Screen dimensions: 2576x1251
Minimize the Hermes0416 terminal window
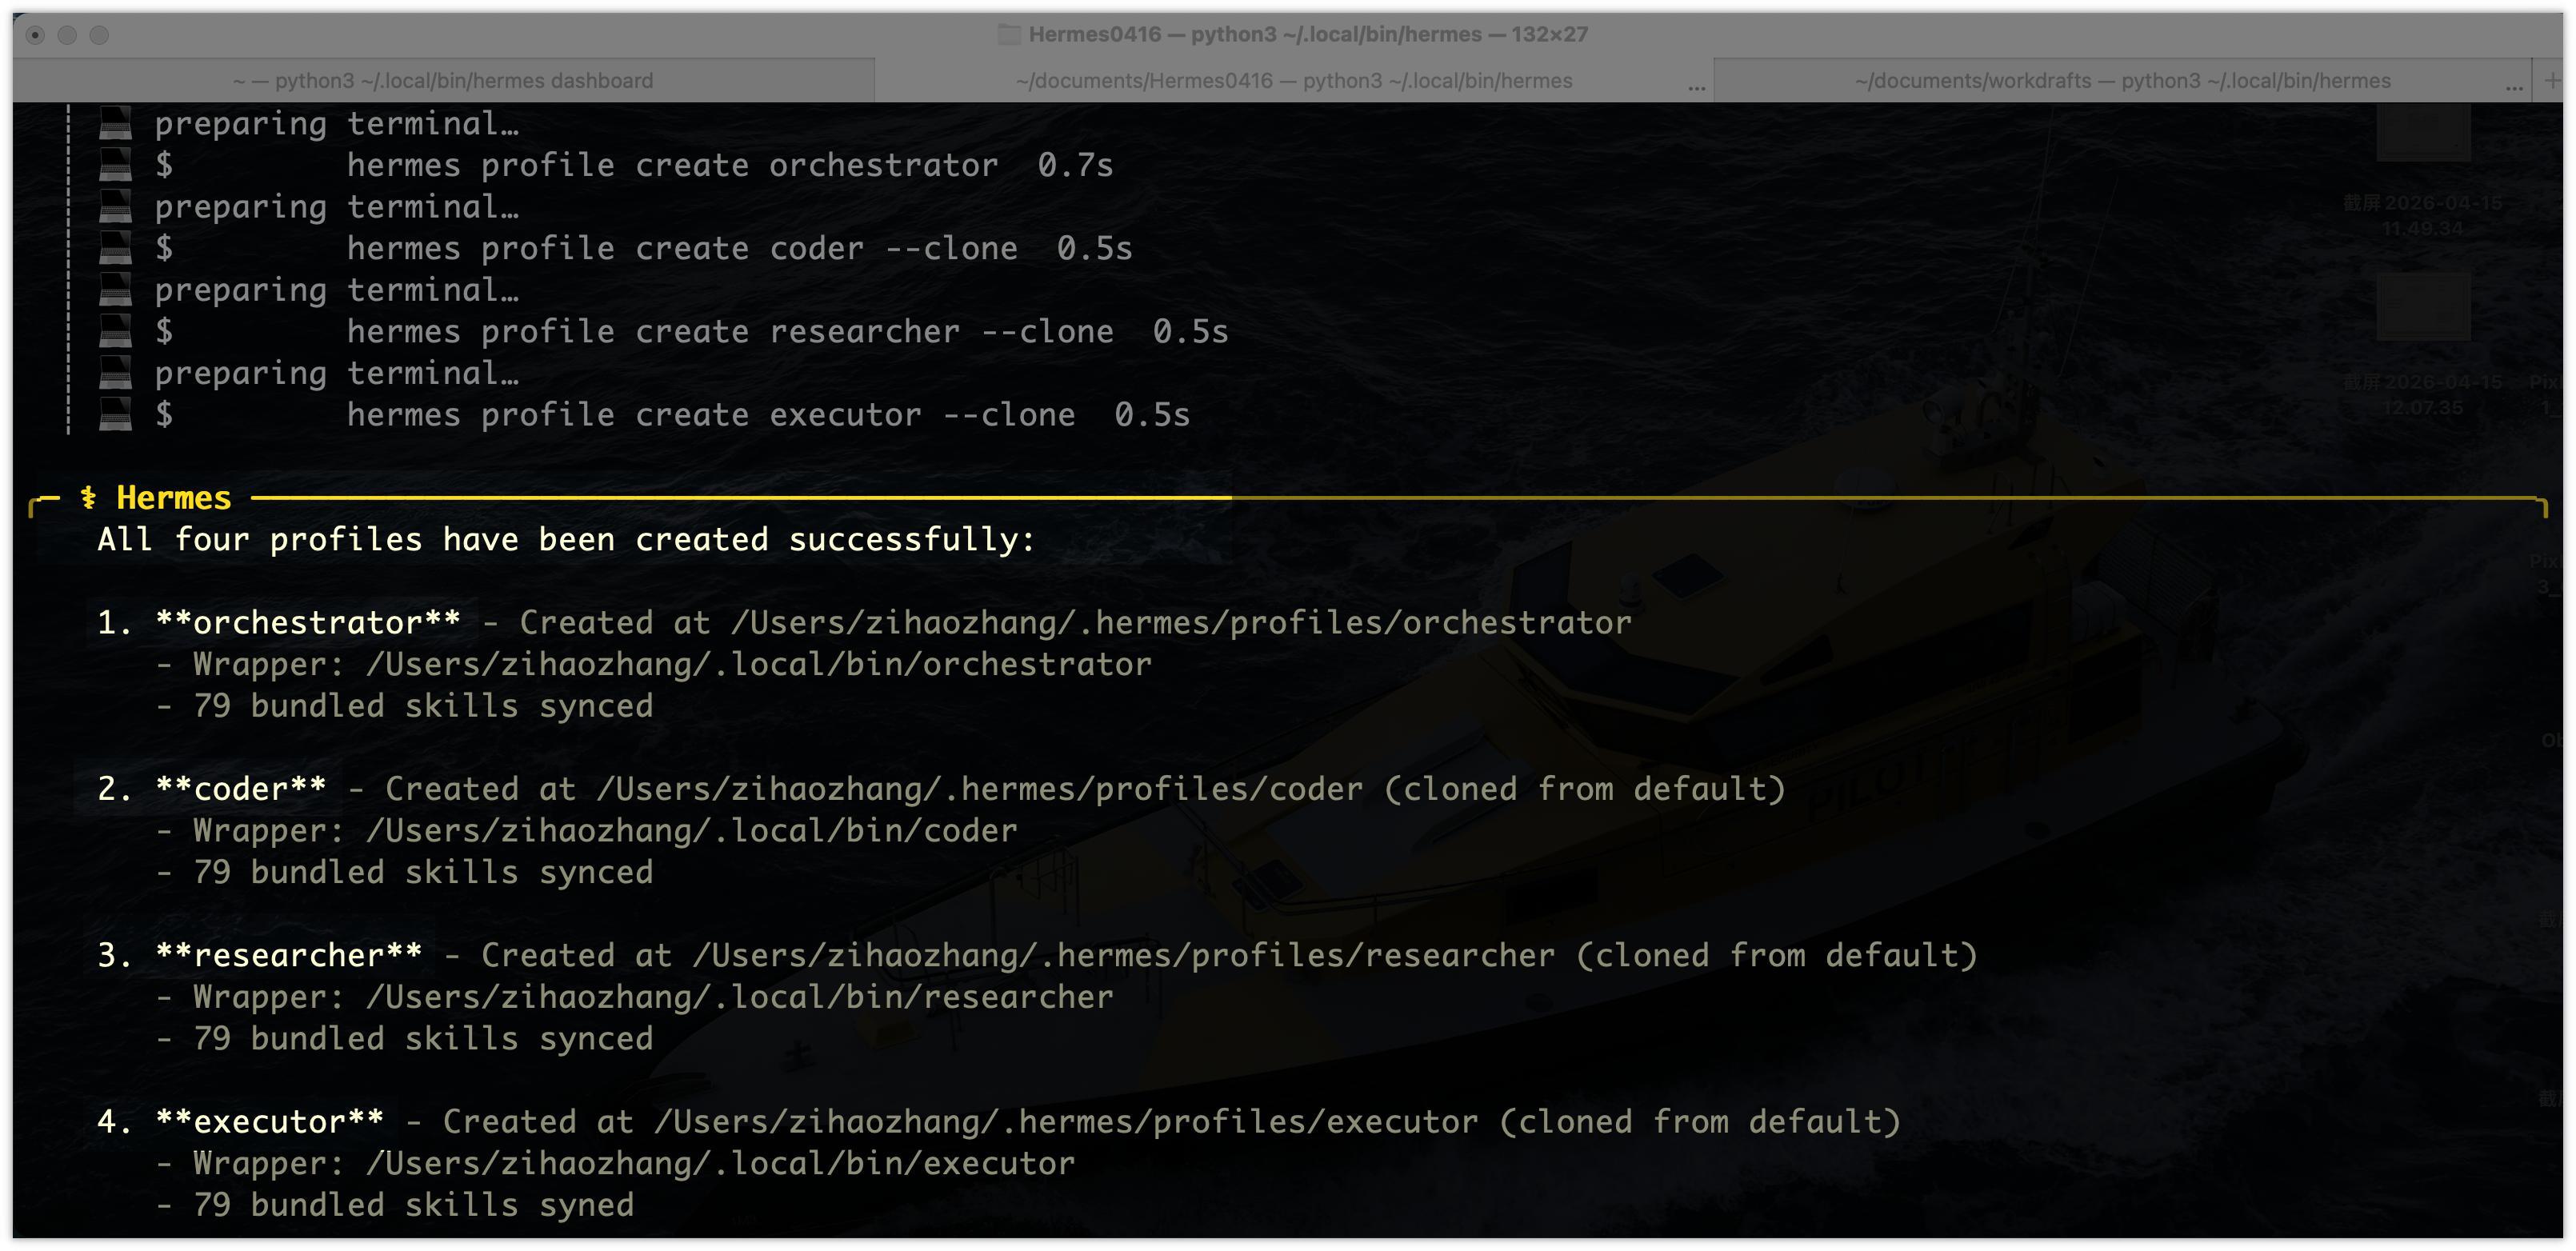click(x=67, y=35)
